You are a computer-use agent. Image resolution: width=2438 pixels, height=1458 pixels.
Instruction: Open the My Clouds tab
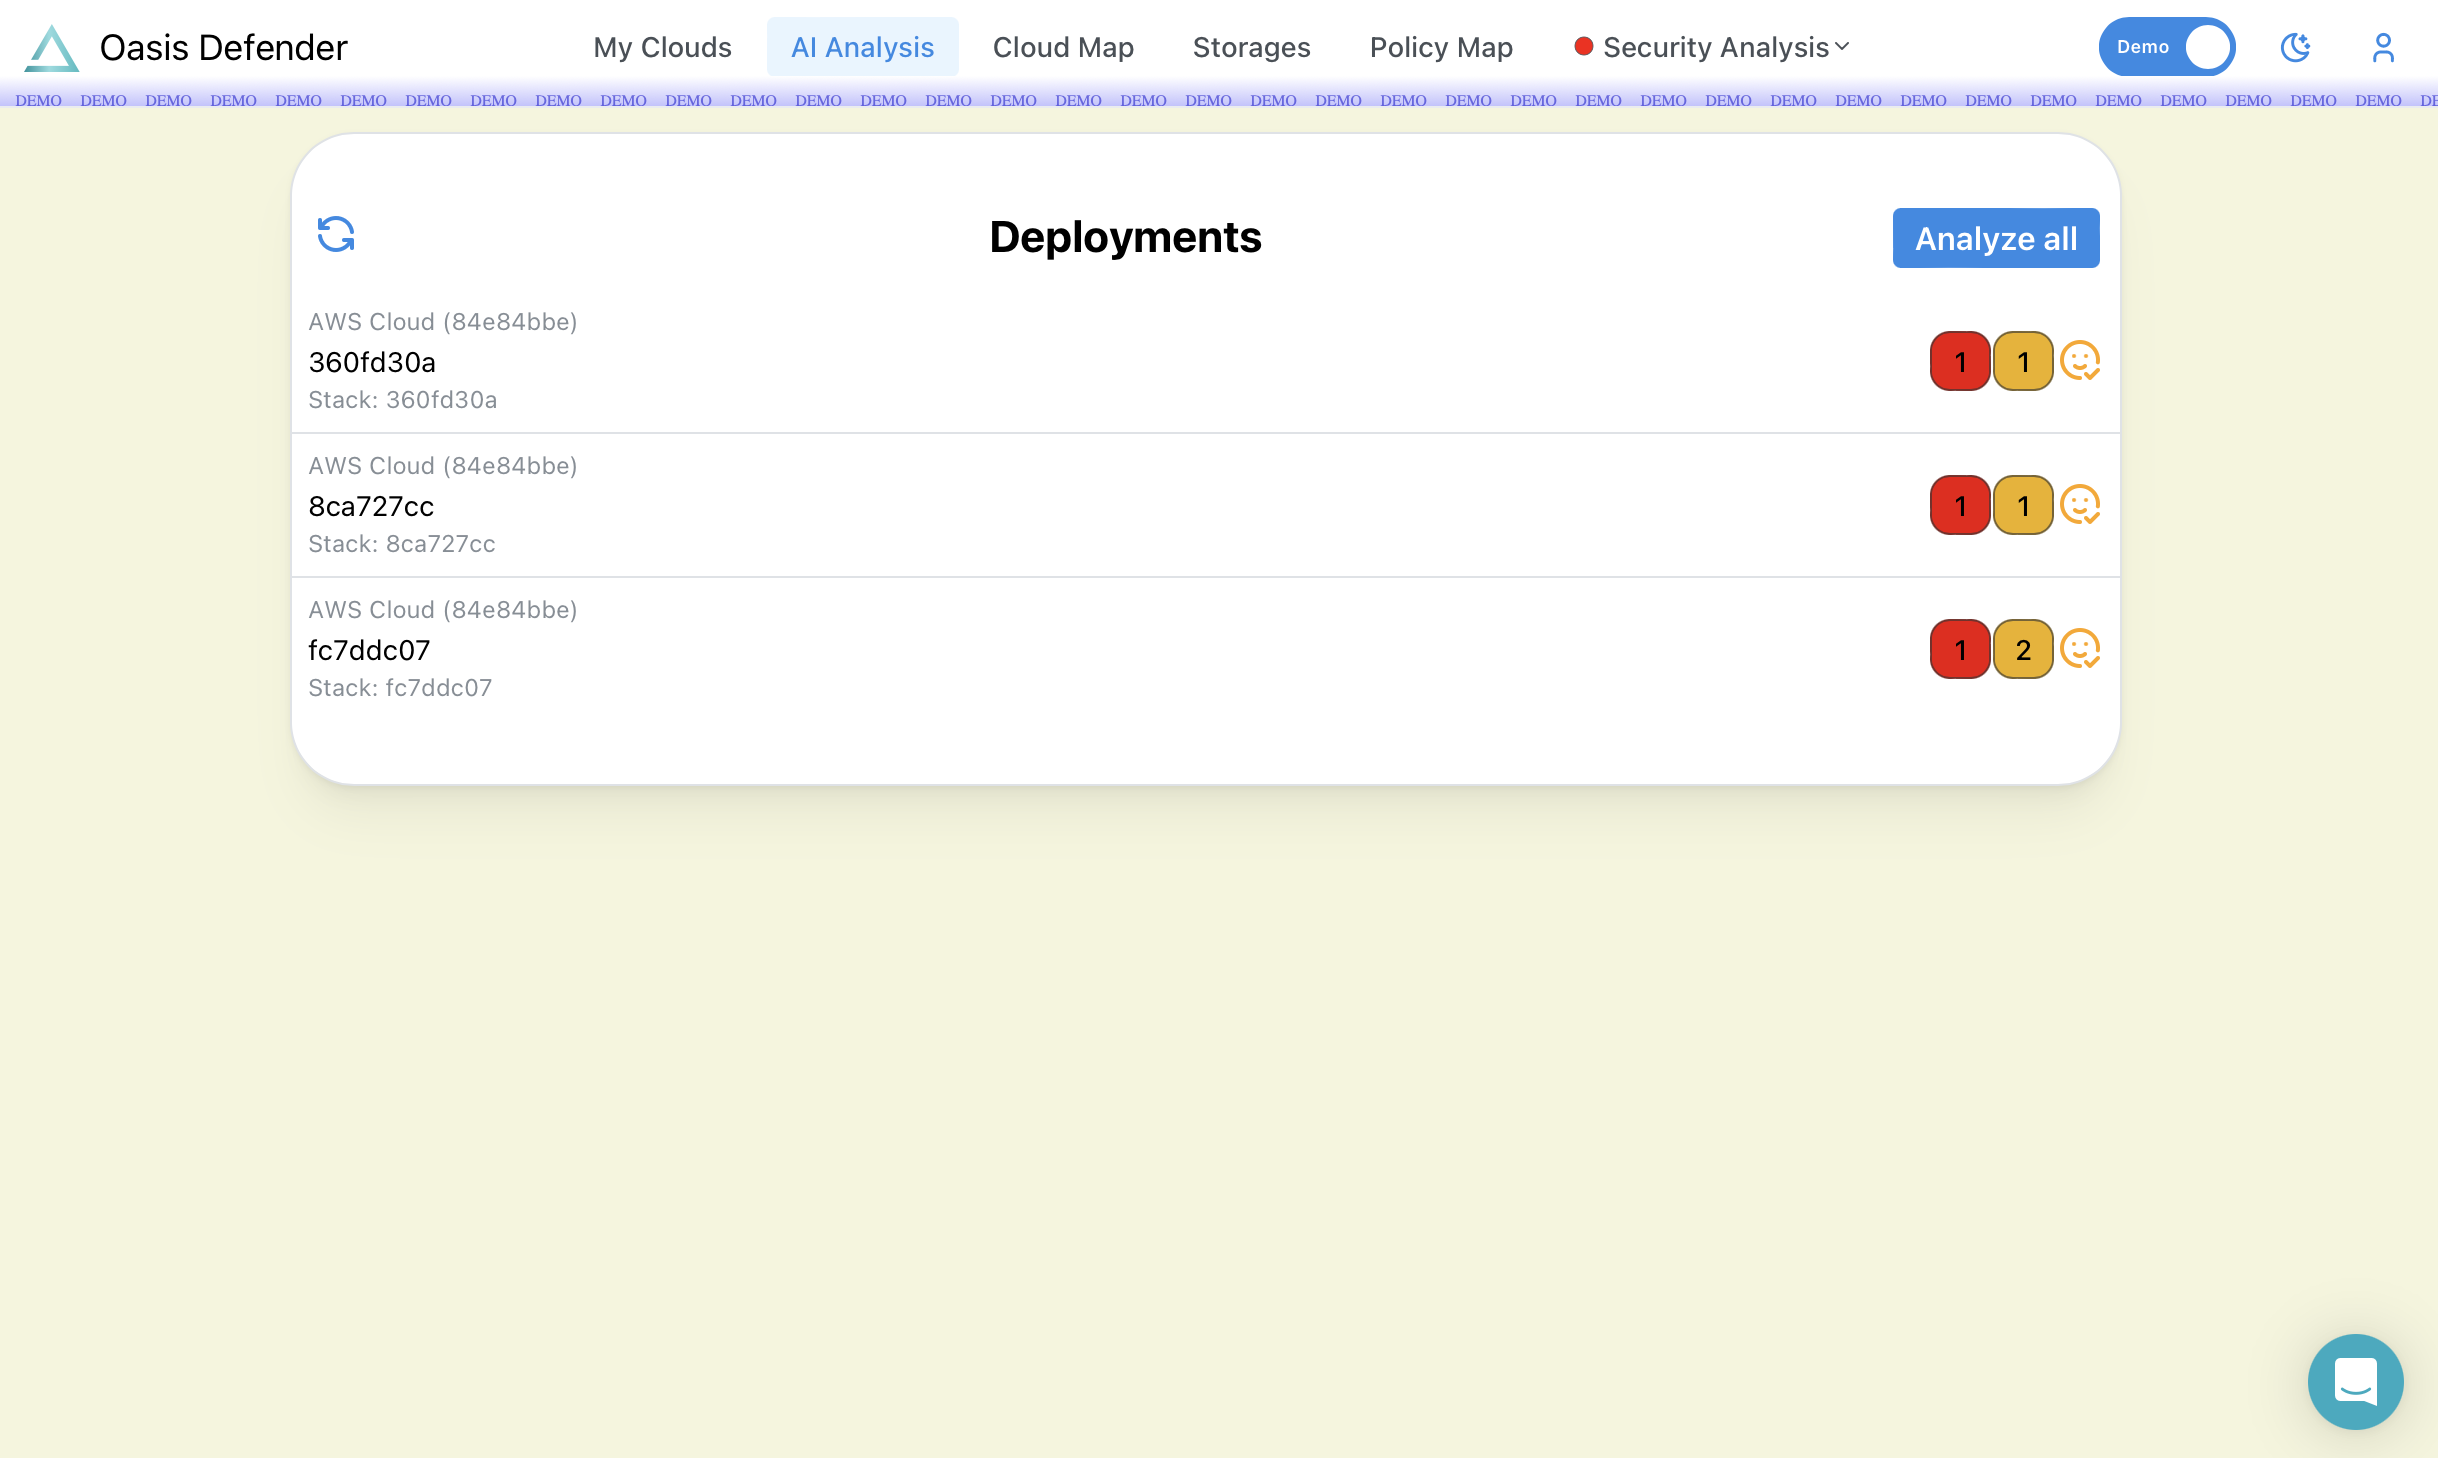pyautogui.click(x=662, y=47)
